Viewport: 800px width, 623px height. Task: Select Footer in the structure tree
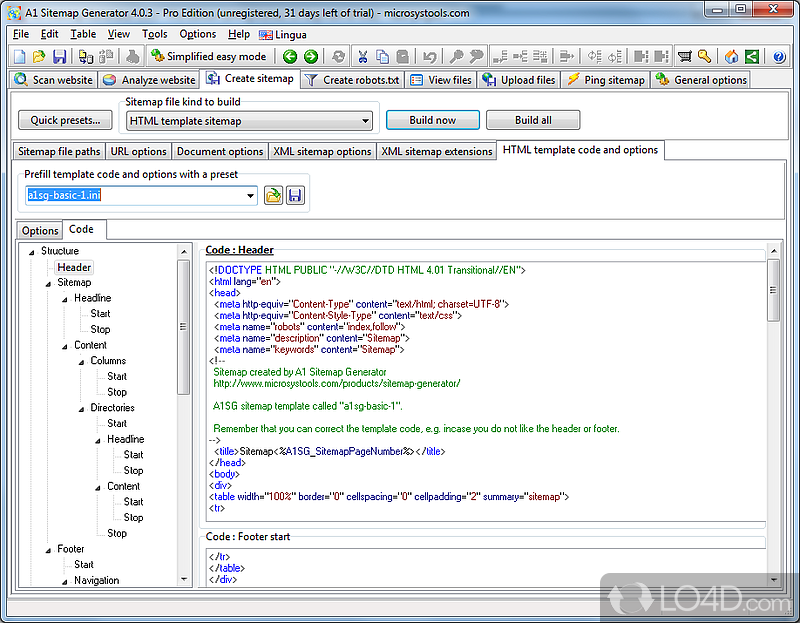70,549
